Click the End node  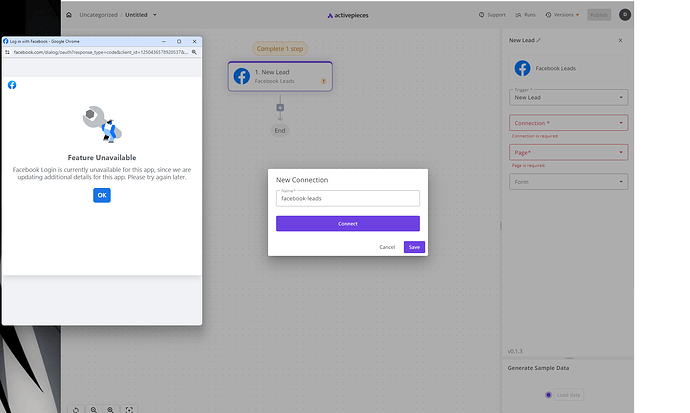pyautogui.click(x=280, y=131)
